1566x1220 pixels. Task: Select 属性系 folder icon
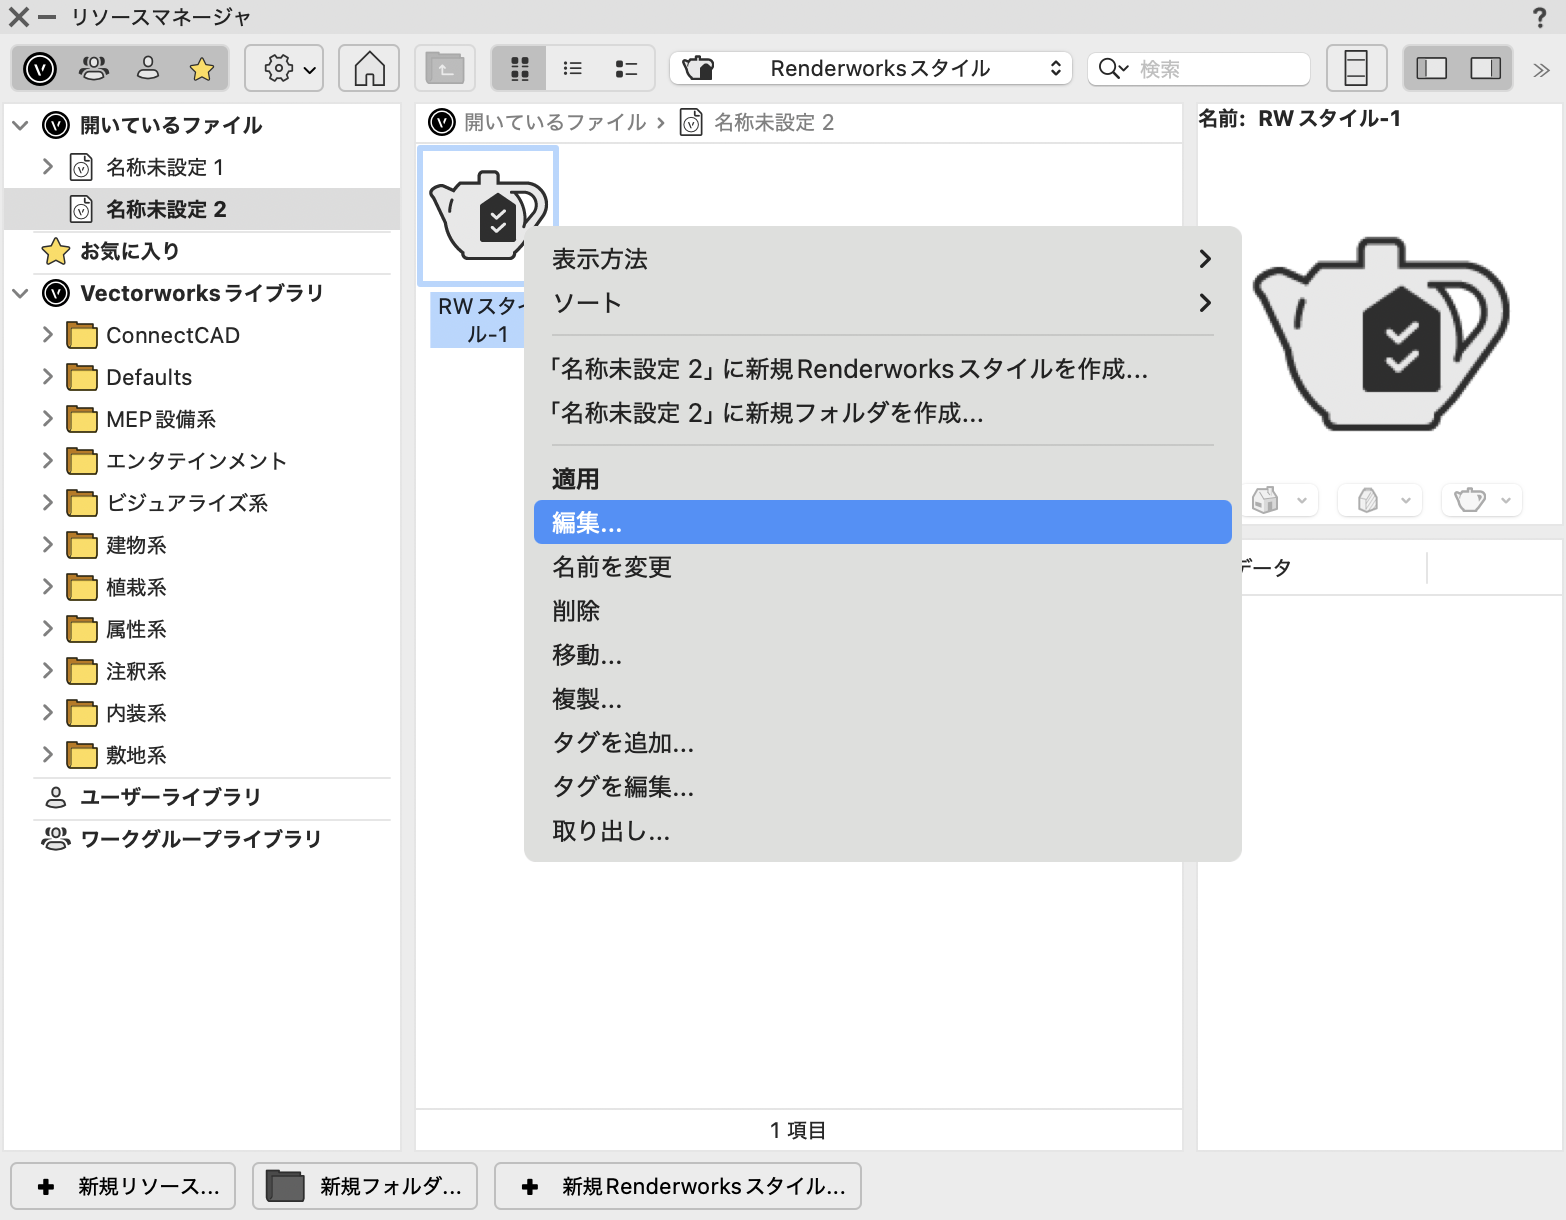click(82, 629)
